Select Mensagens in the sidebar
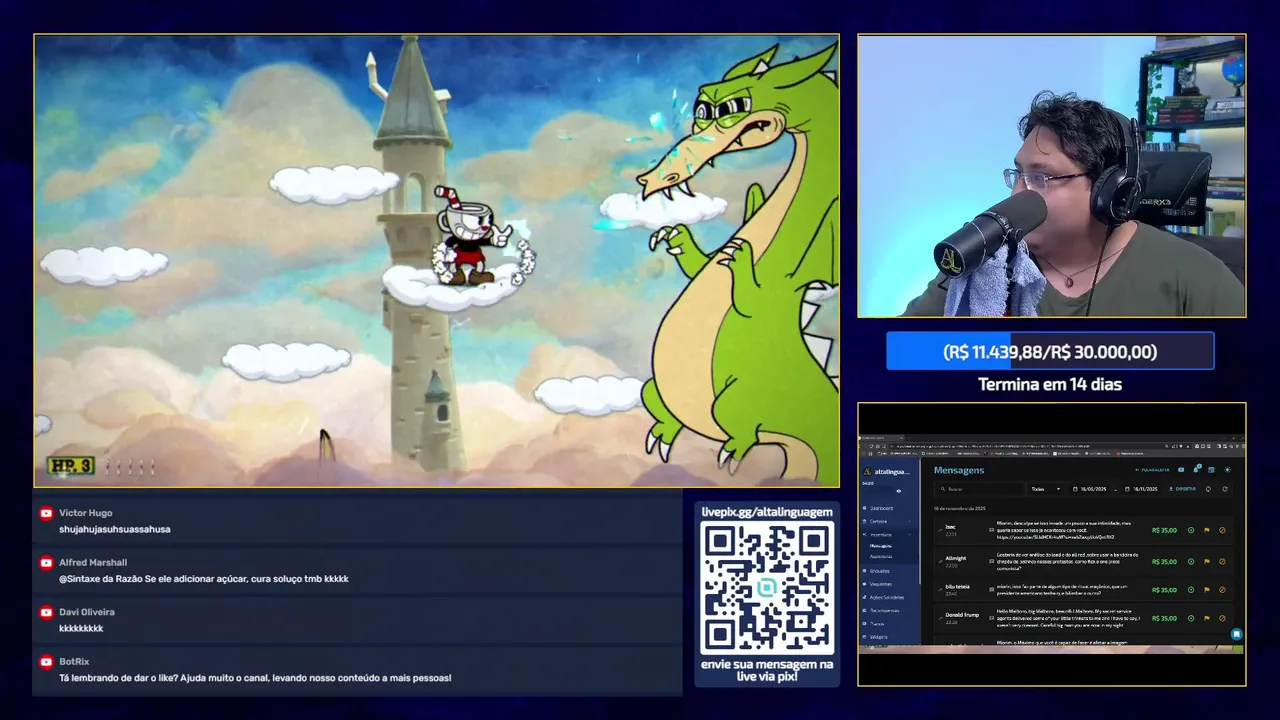The image size is (1280, 720). tap(881, 546)
